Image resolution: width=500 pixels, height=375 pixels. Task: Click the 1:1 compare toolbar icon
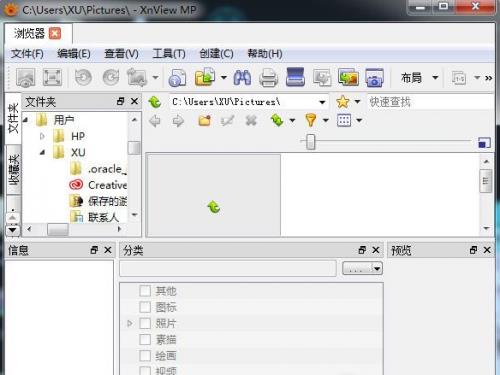coord(459,78)
